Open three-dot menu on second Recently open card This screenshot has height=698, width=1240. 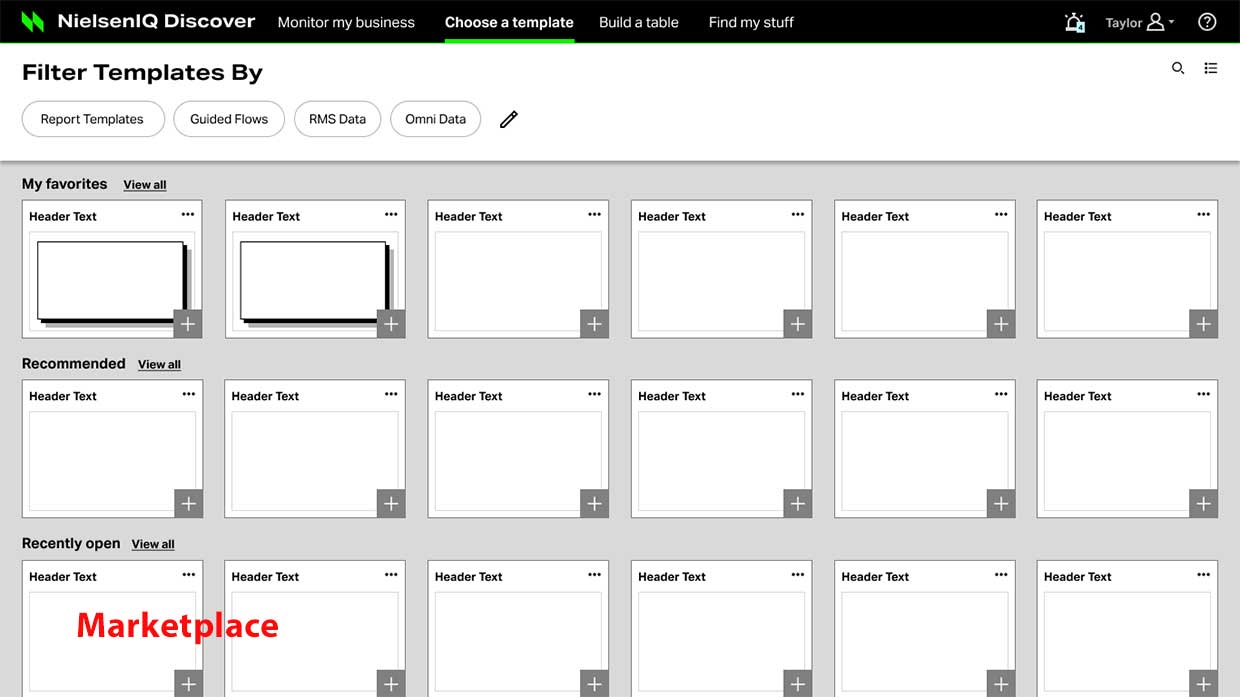pyautogui.click(x=391, y=574)
